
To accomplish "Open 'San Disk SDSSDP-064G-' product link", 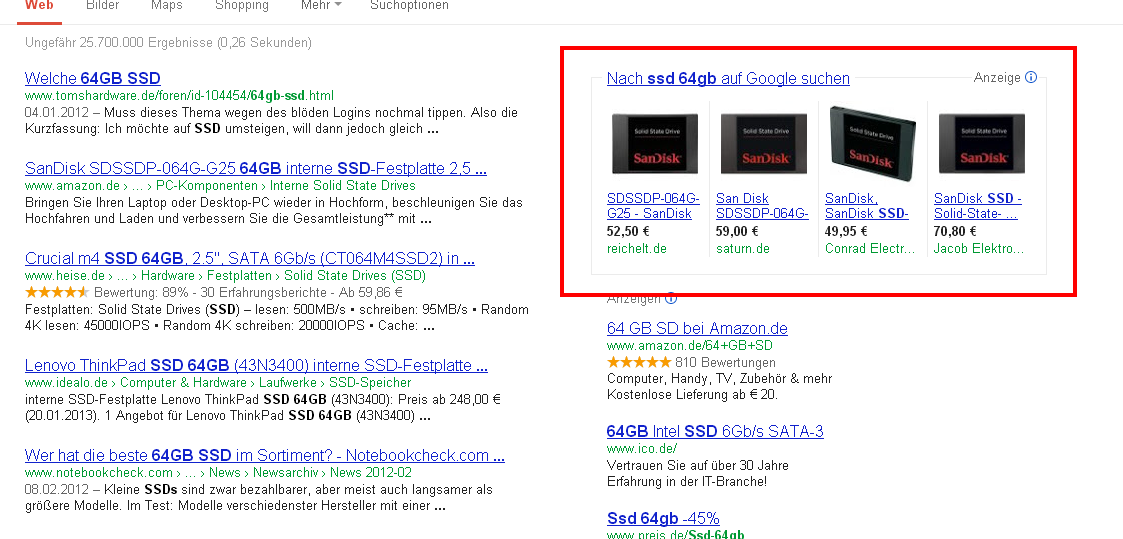I will click(x=762, y=206).
